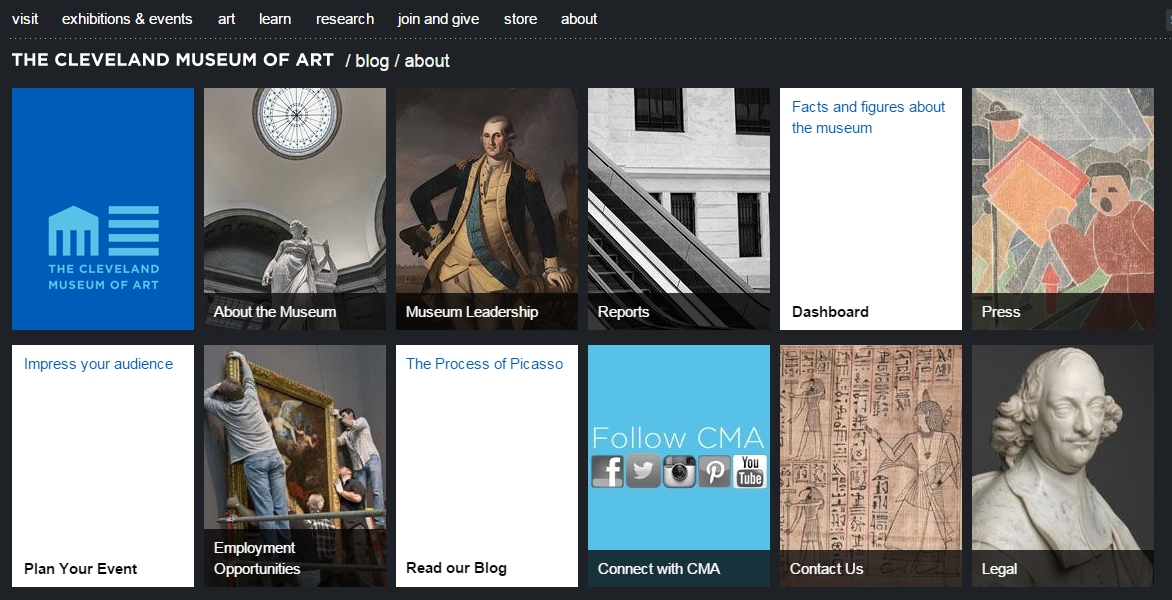The image size is (1172, 600).
Task: Click the Follow CMA heading text
Action: pyautogui.click(x=678, y=438)
